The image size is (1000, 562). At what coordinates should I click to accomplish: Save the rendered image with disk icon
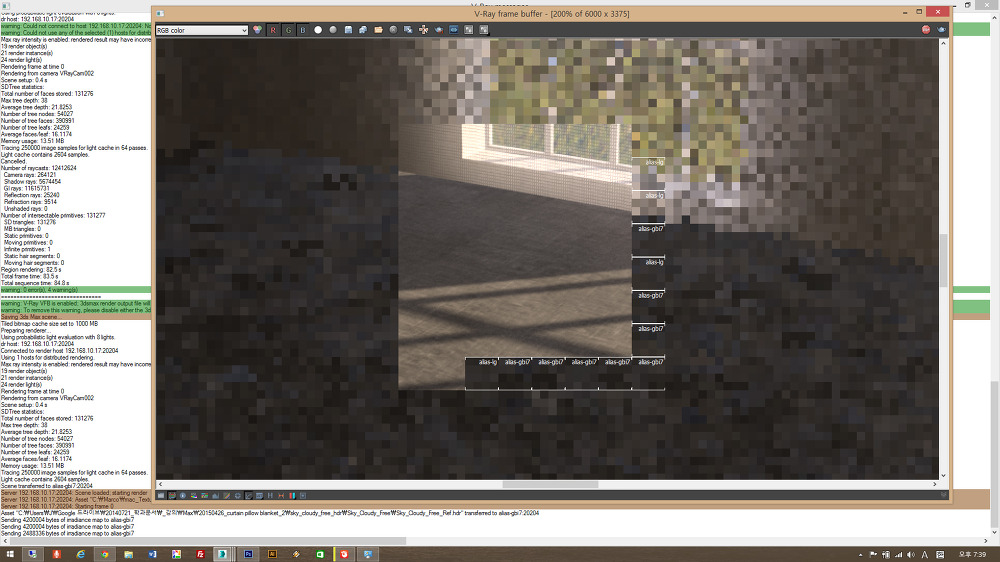(348, 30)
